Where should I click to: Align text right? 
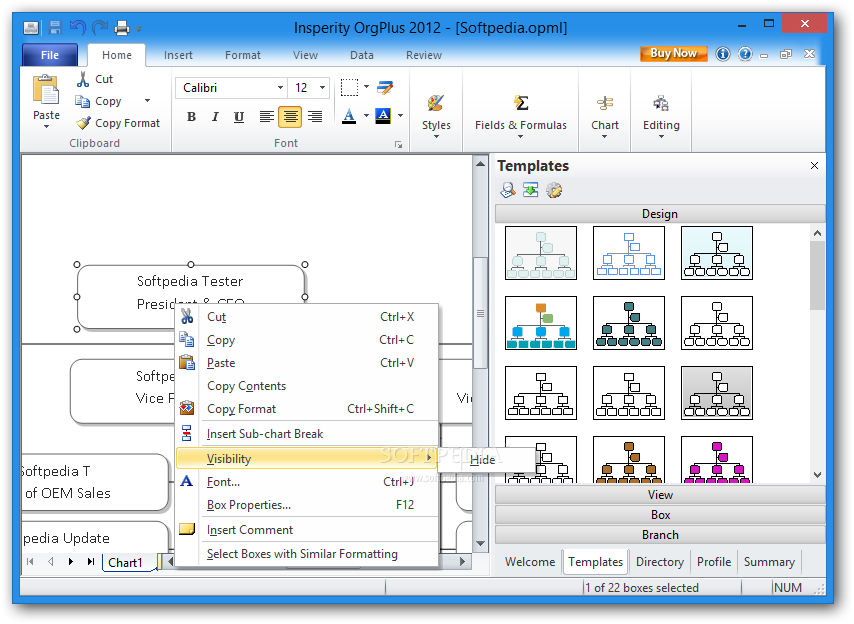click(315, 117)
